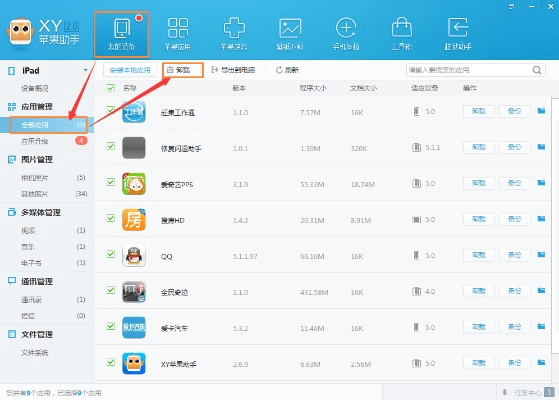Select the 多媒体管理 section header
Viewport: 559px width, 400px height.
coord(41,212)
